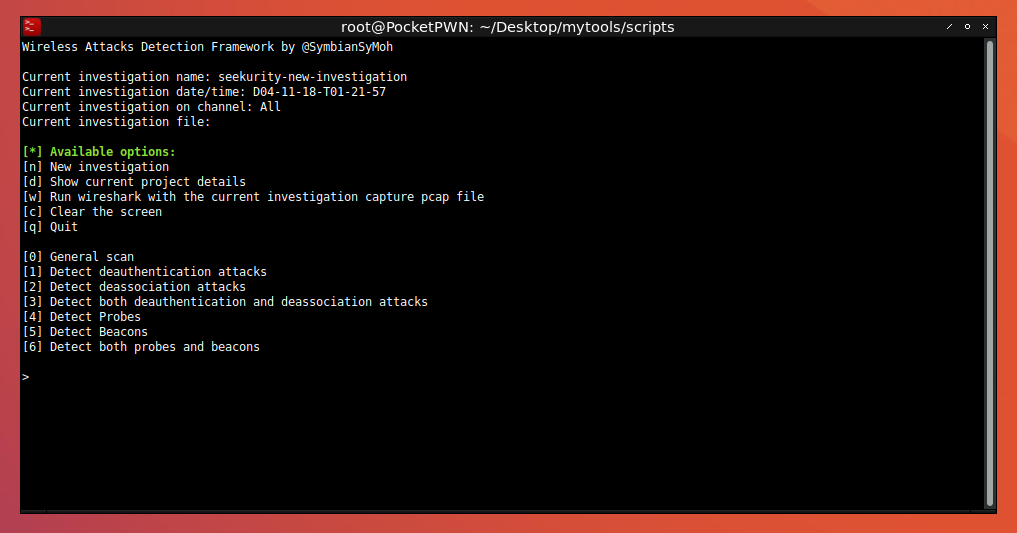Click '[1] Detect deauthentication attacks' text
The height and width of the screenshot is (533, 1017).
(145, 272)
